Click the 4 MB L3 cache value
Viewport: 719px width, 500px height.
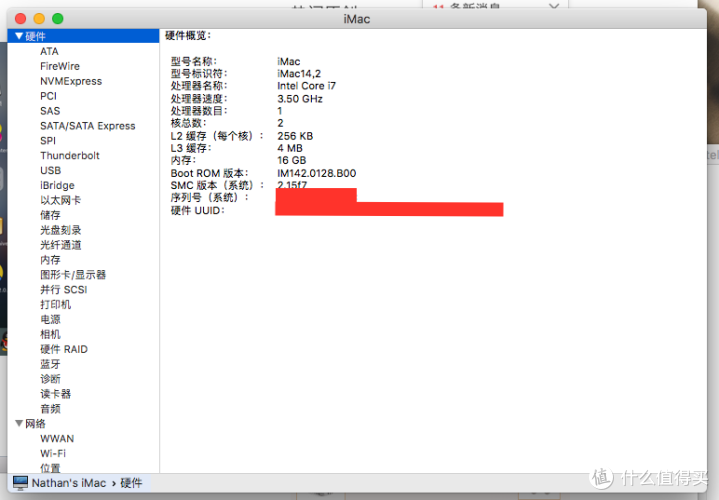point(290,148)
